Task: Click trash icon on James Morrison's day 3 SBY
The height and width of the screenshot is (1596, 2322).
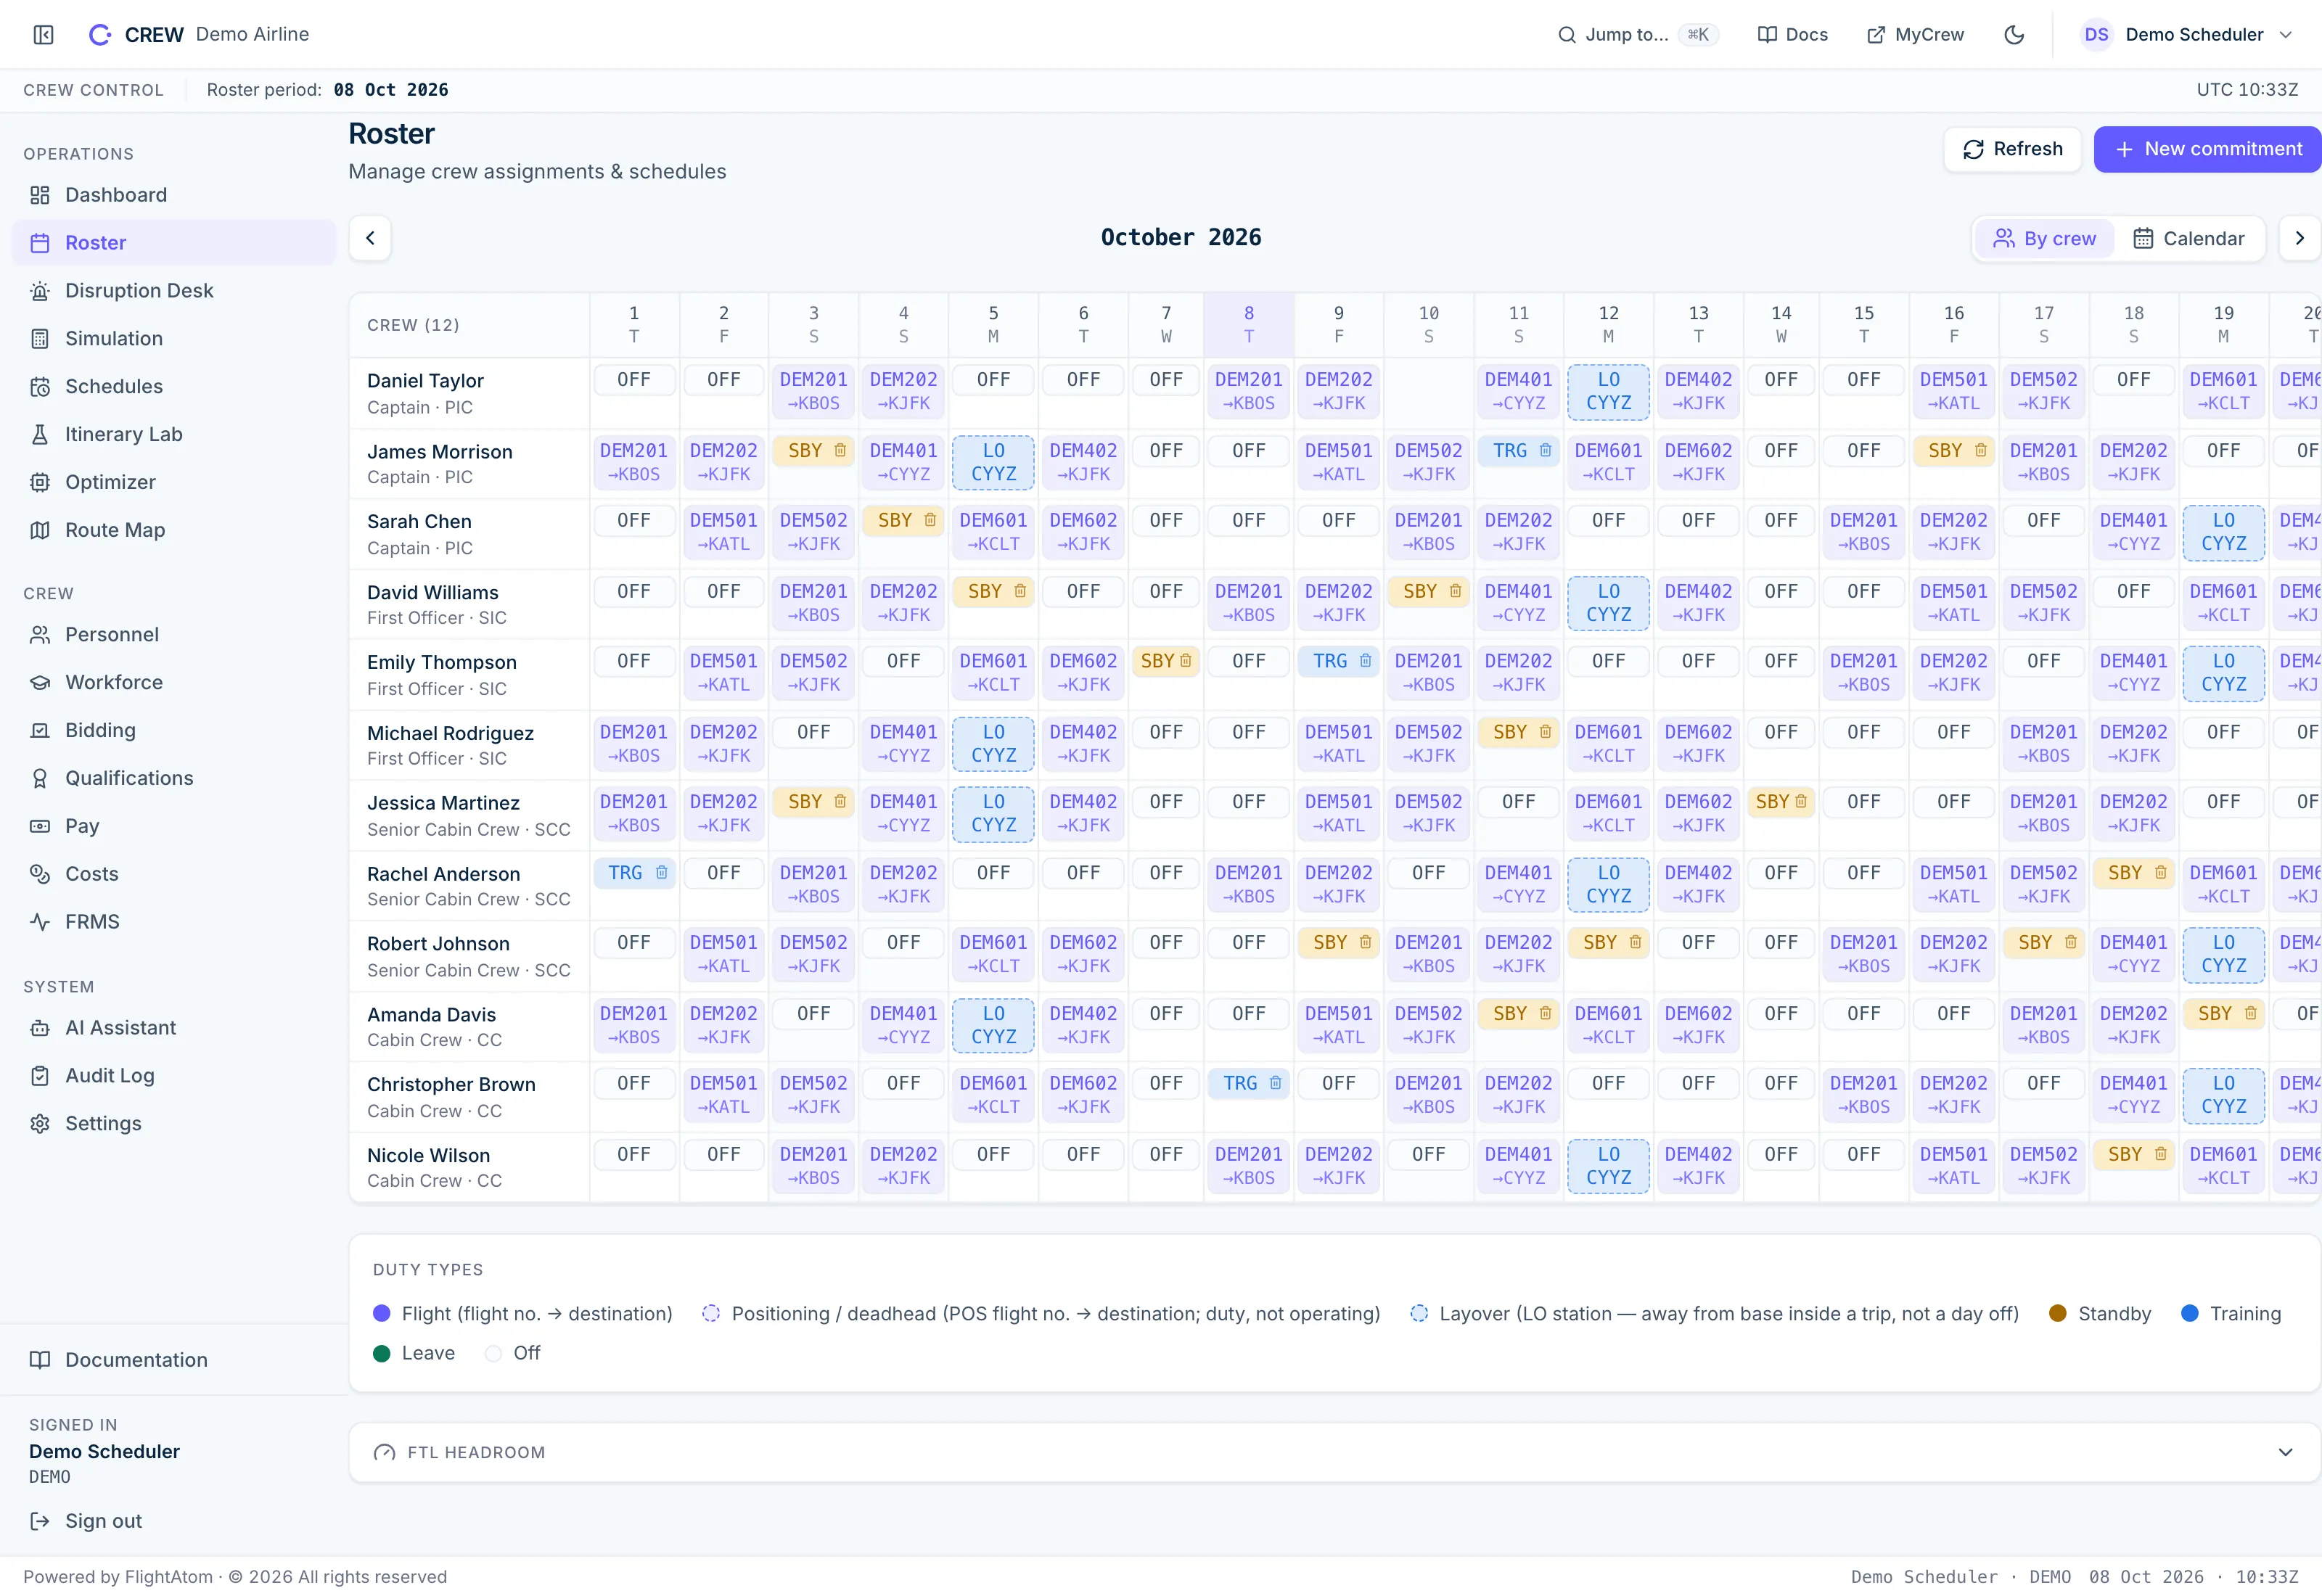Action: (840, 451)
